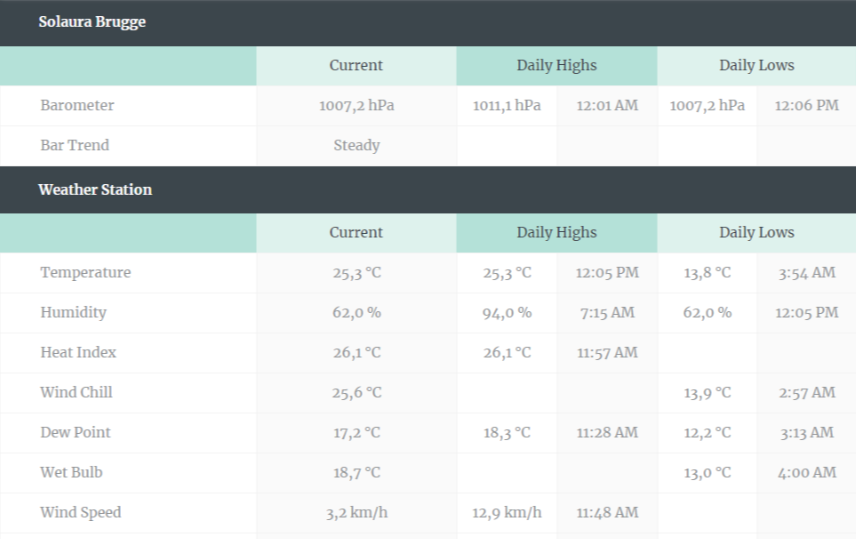Click the Current column header under Solaura Brugge
The height and width of the screenshot is (539, 856).
click(x=356, y=66)
